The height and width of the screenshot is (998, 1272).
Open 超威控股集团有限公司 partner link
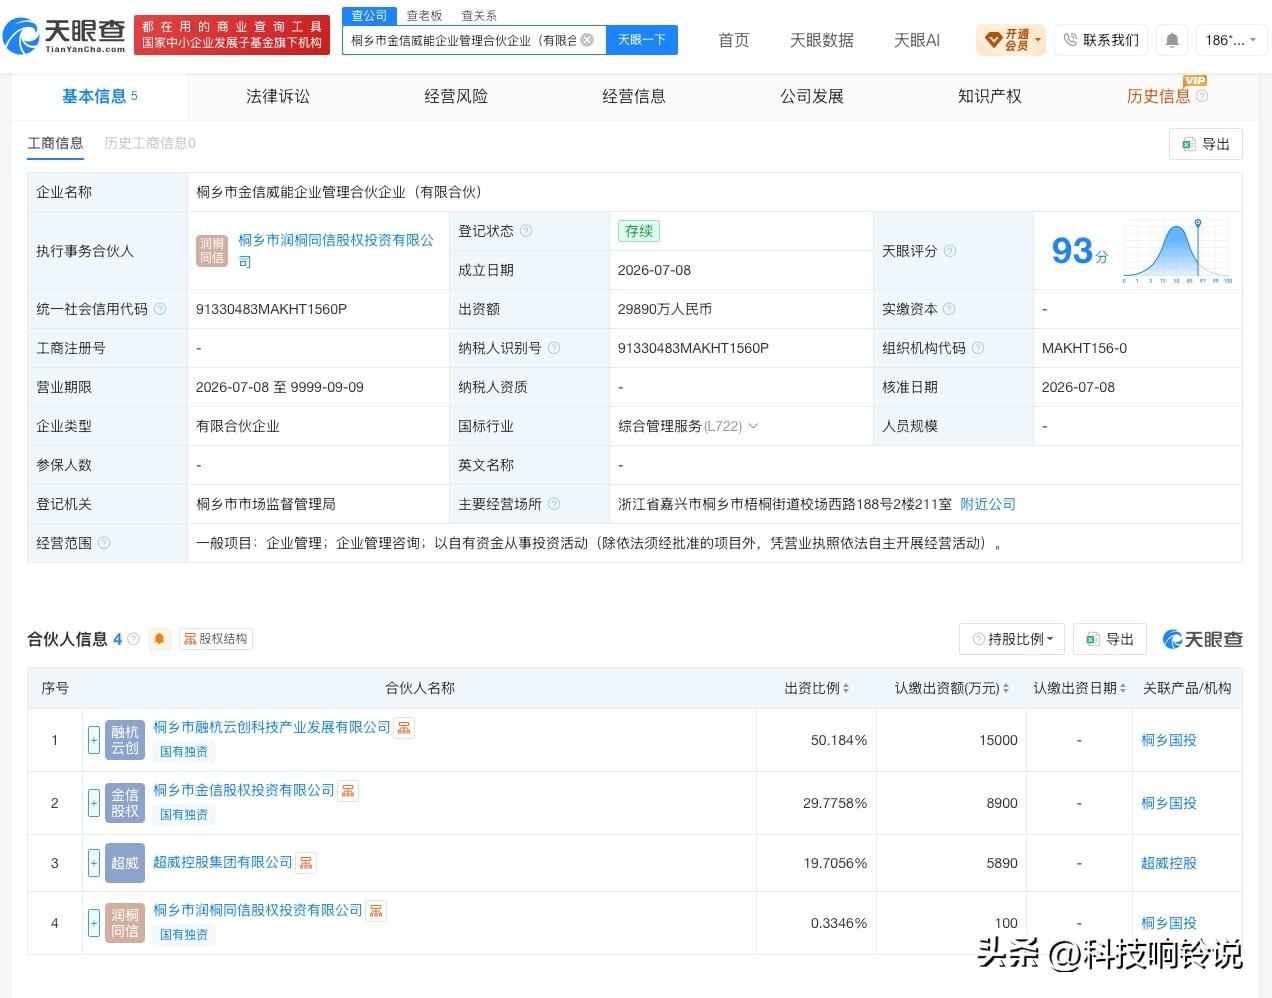coord(223,862)
